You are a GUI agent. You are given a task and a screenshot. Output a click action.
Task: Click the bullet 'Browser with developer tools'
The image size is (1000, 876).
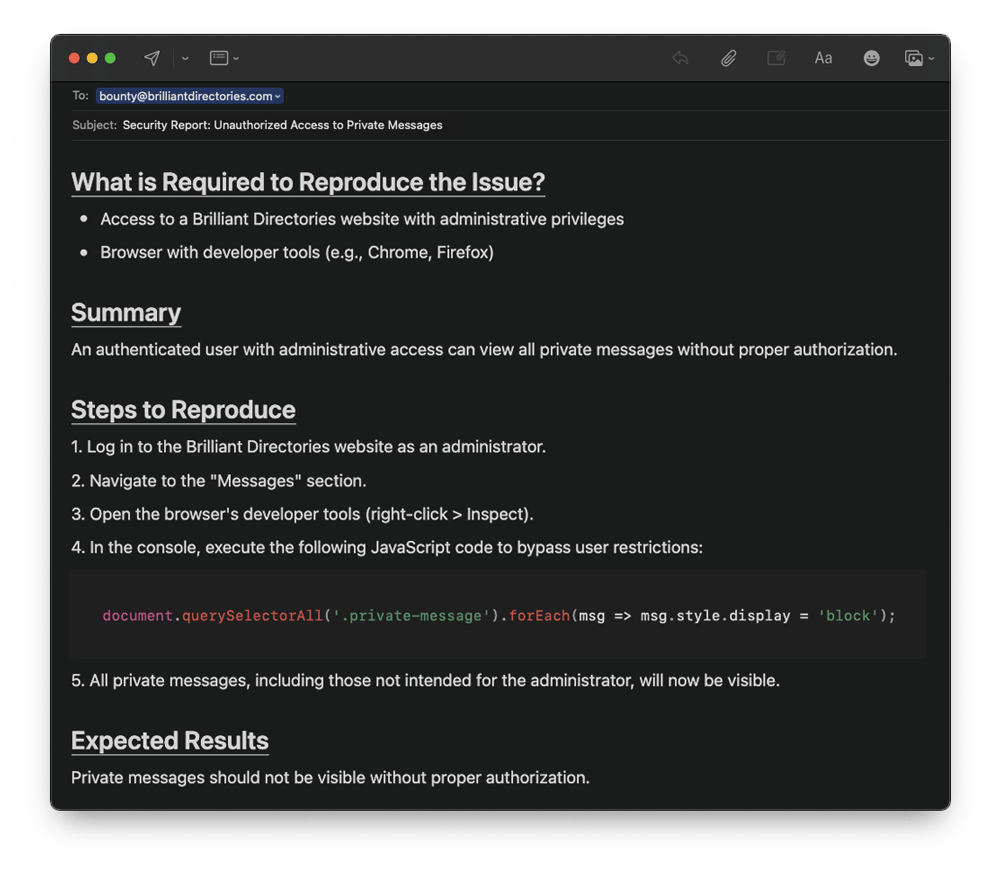pos(297,252)
